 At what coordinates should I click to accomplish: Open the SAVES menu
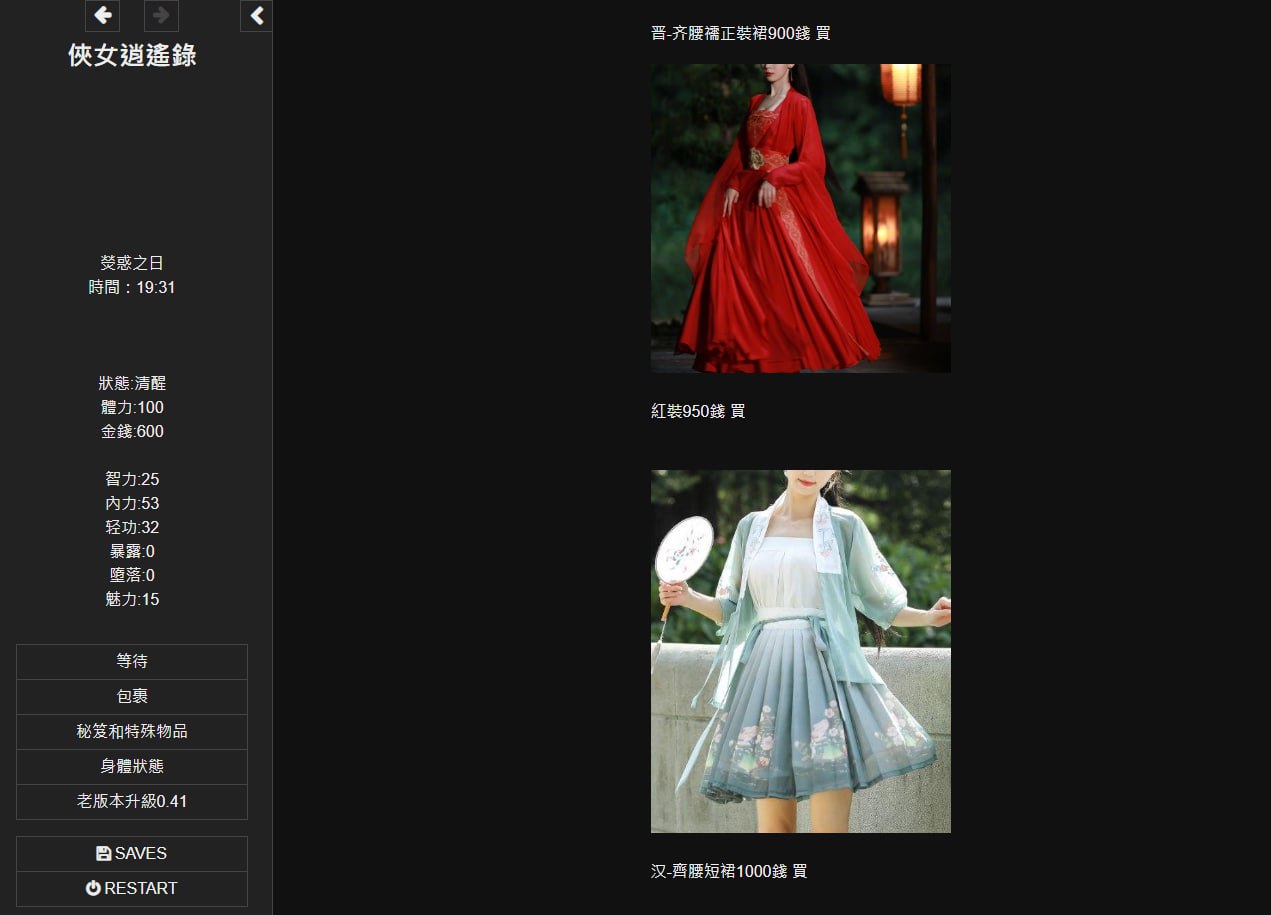(x=132, y=853)
